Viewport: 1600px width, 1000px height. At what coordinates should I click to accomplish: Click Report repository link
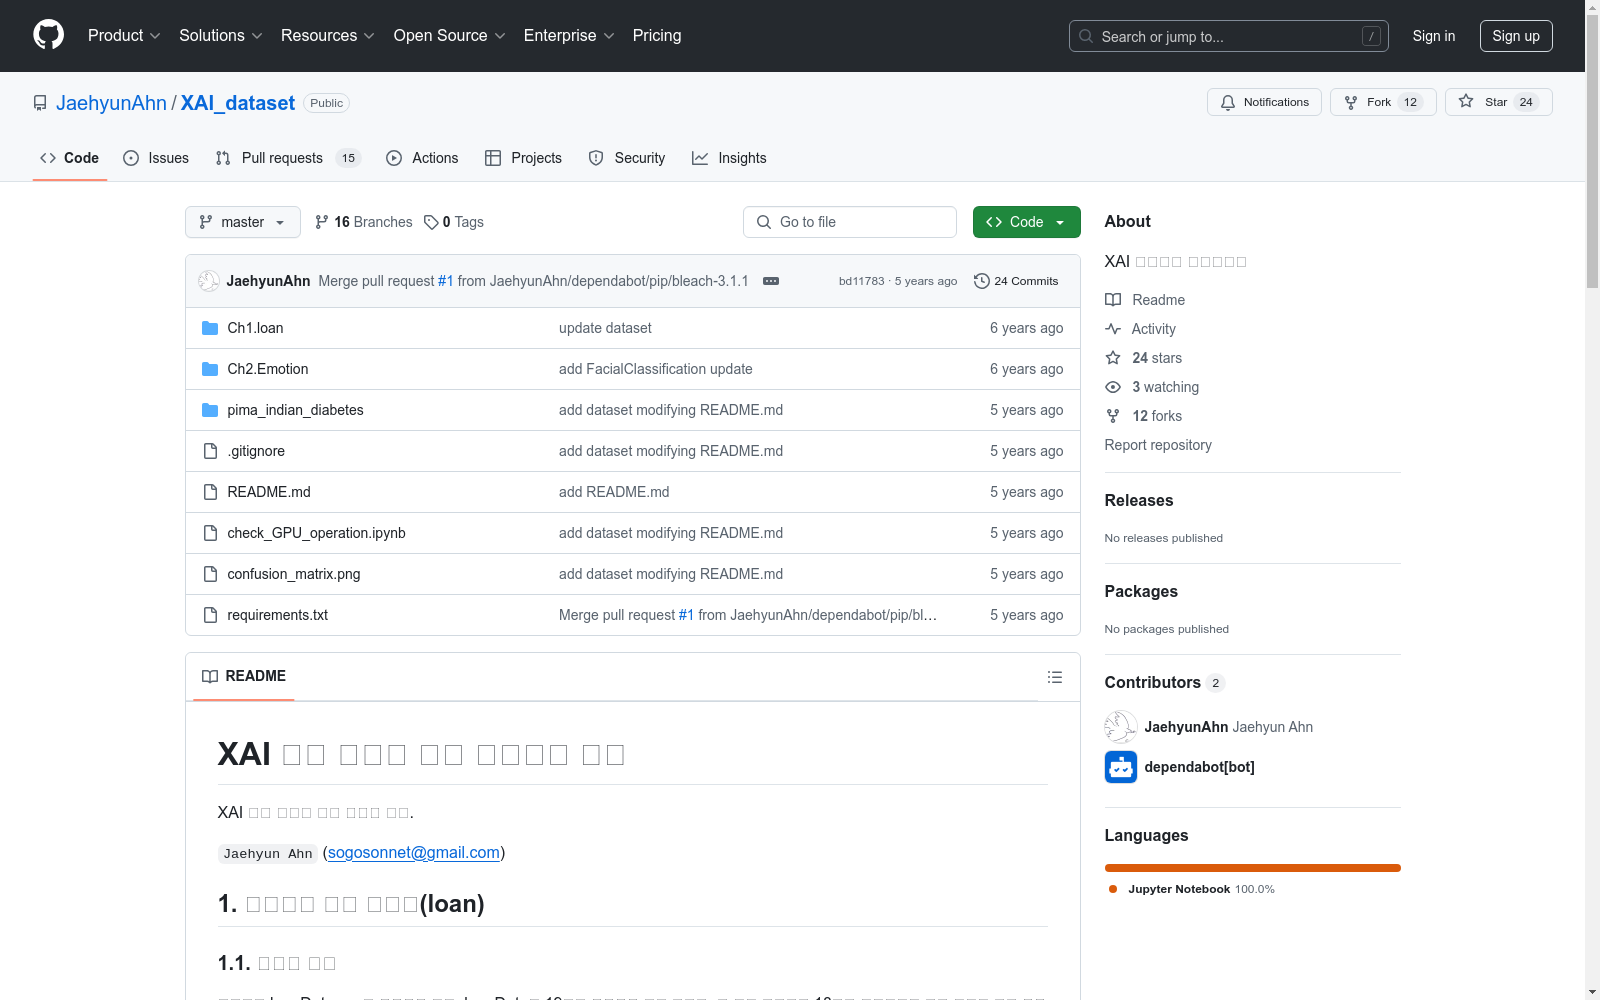coord(1158,445)
